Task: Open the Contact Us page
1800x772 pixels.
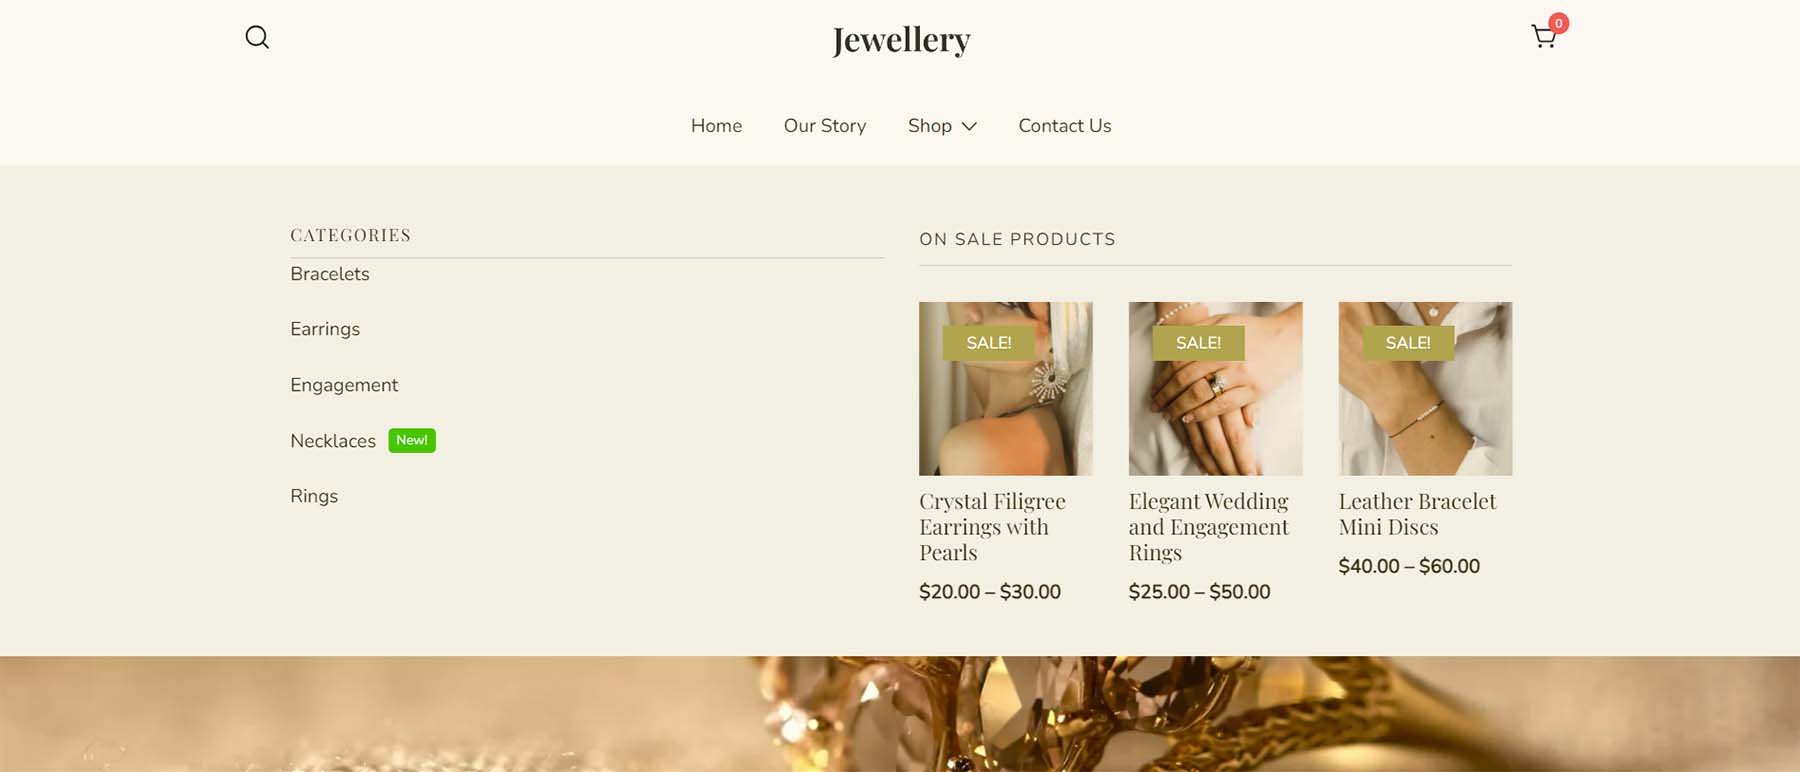Action: point(1064,126)
